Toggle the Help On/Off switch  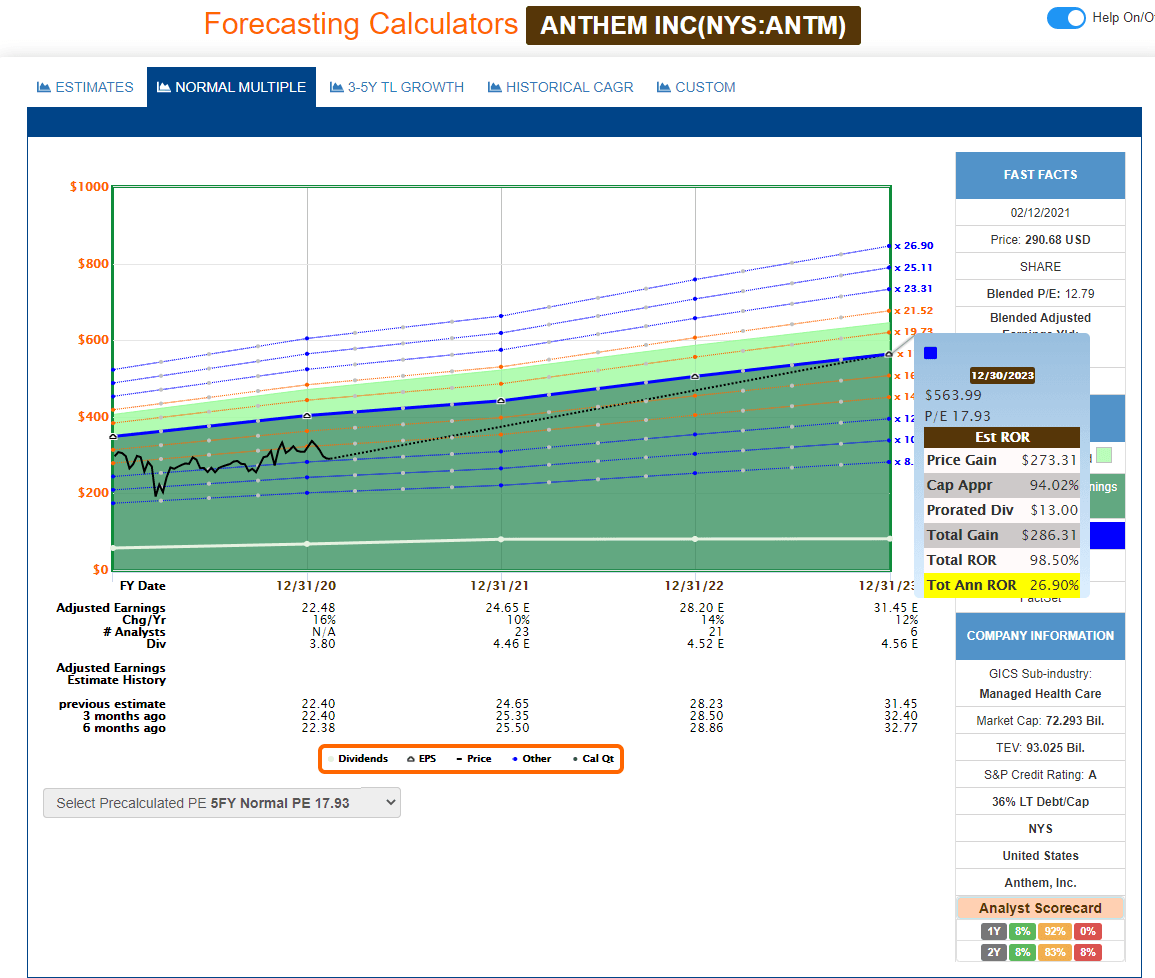1066,18
